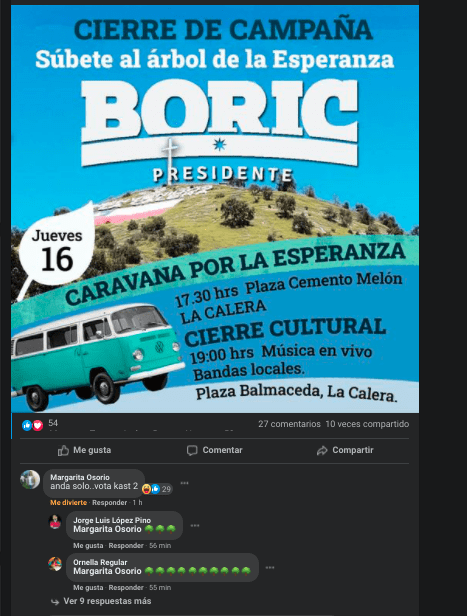This screenshot has height=616, width=467.
Task: Click the Me gusta thumbs-up icon
Action: (x=63, y=450)
